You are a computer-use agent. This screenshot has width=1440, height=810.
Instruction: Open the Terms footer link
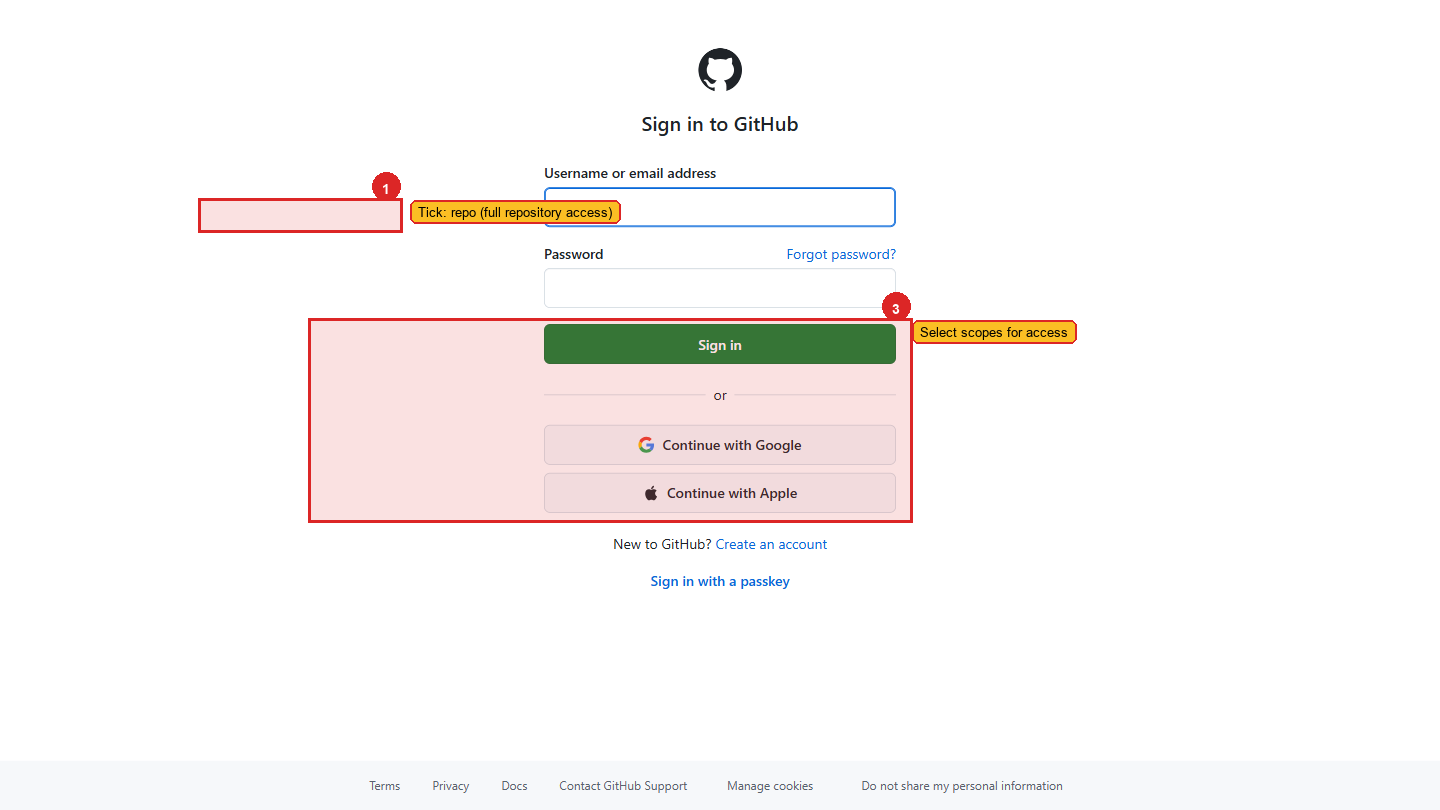tap(384, 786)
